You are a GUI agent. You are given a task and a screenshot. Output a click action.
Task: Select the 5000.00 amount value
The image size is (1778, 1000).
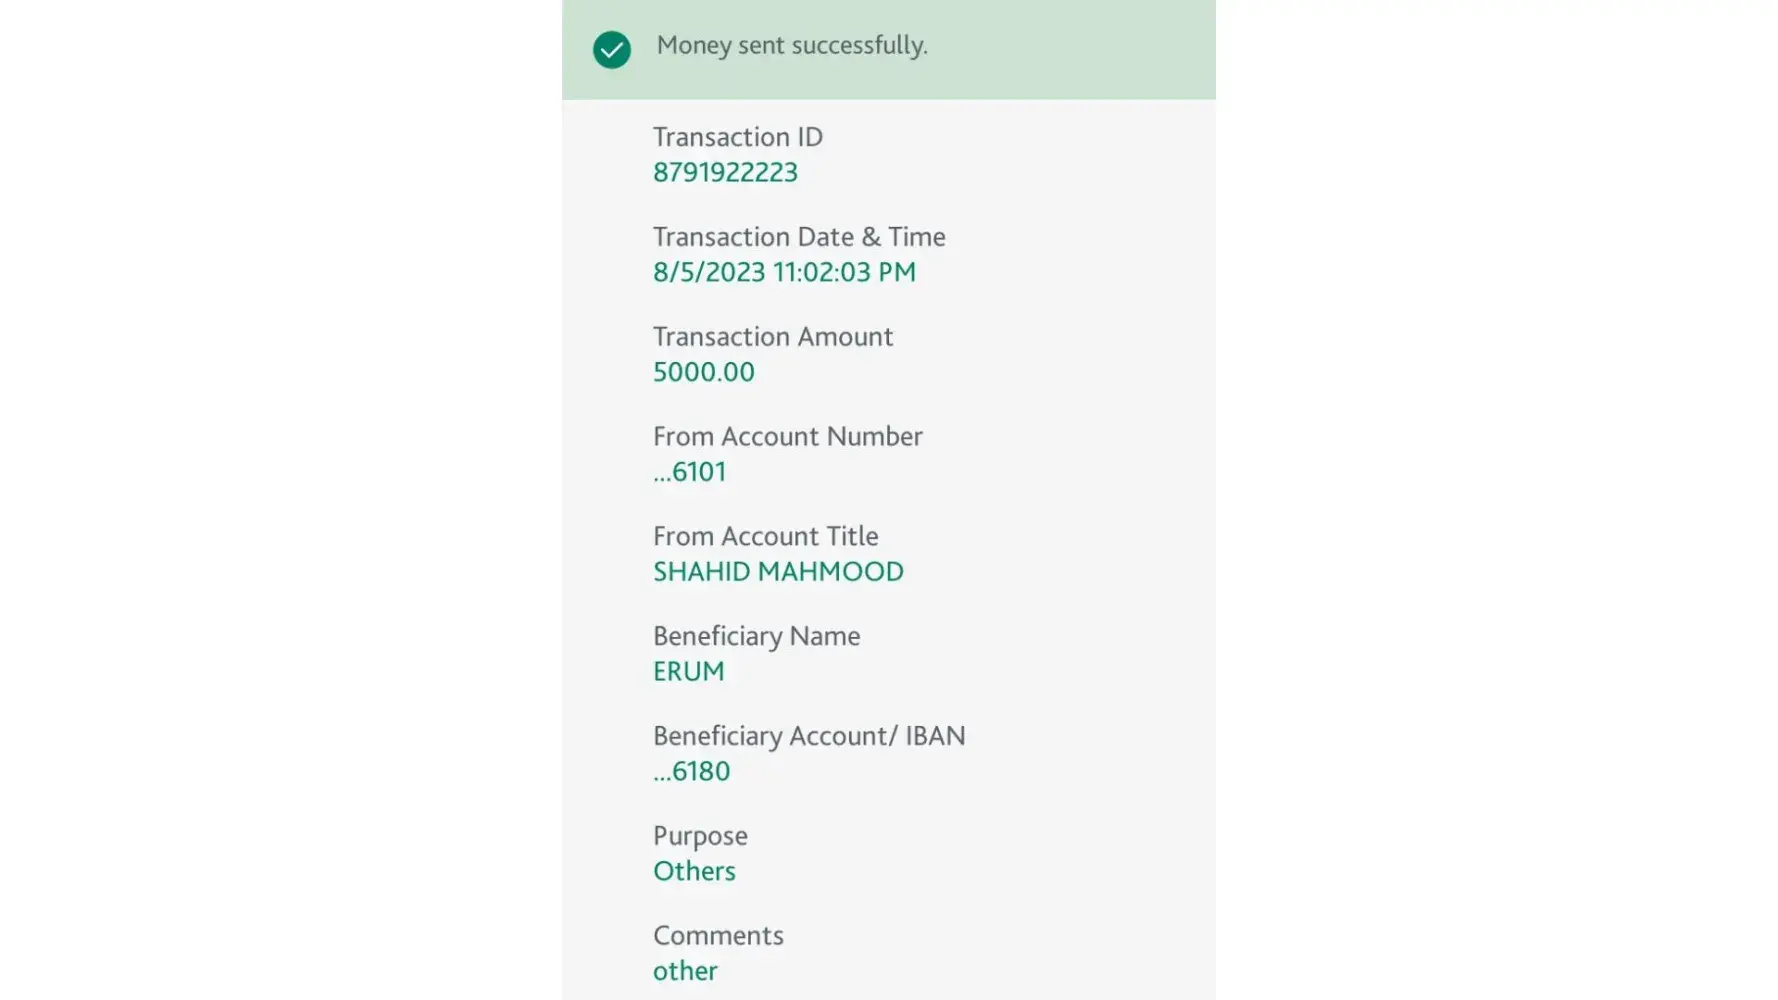[x=704, y=372]
